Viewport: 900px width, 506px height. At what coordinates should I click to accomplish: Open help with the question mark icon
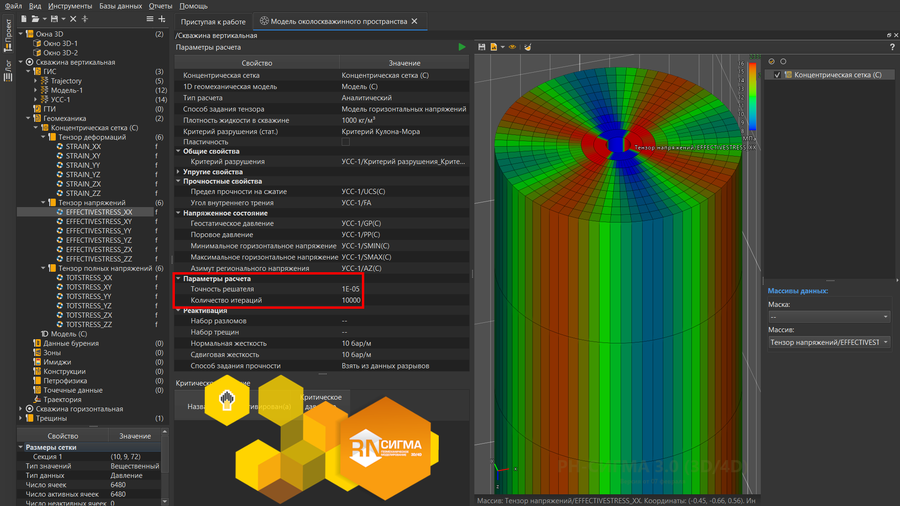(891, 47)
